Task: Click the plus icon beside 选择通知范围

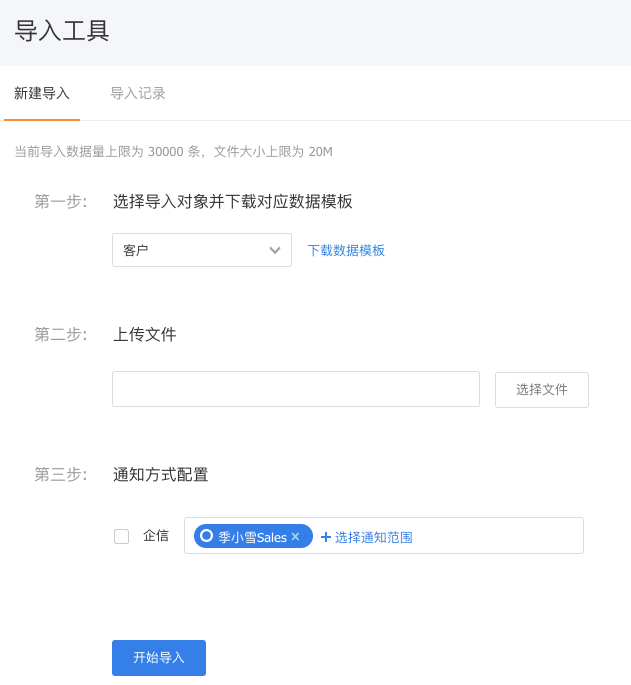Action: pos(326,537)
